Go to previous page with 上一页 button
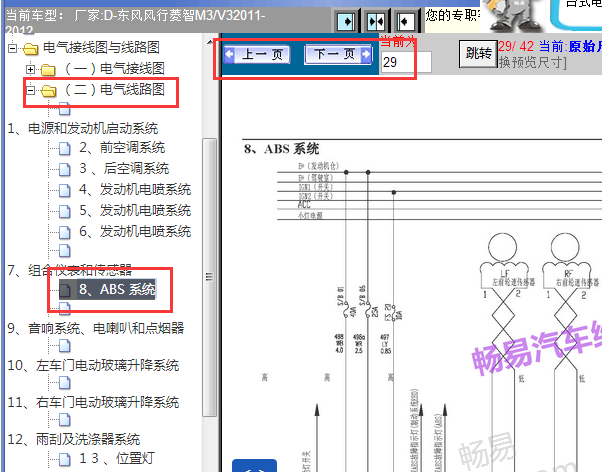602x472 pixels. tap(257, 54)
